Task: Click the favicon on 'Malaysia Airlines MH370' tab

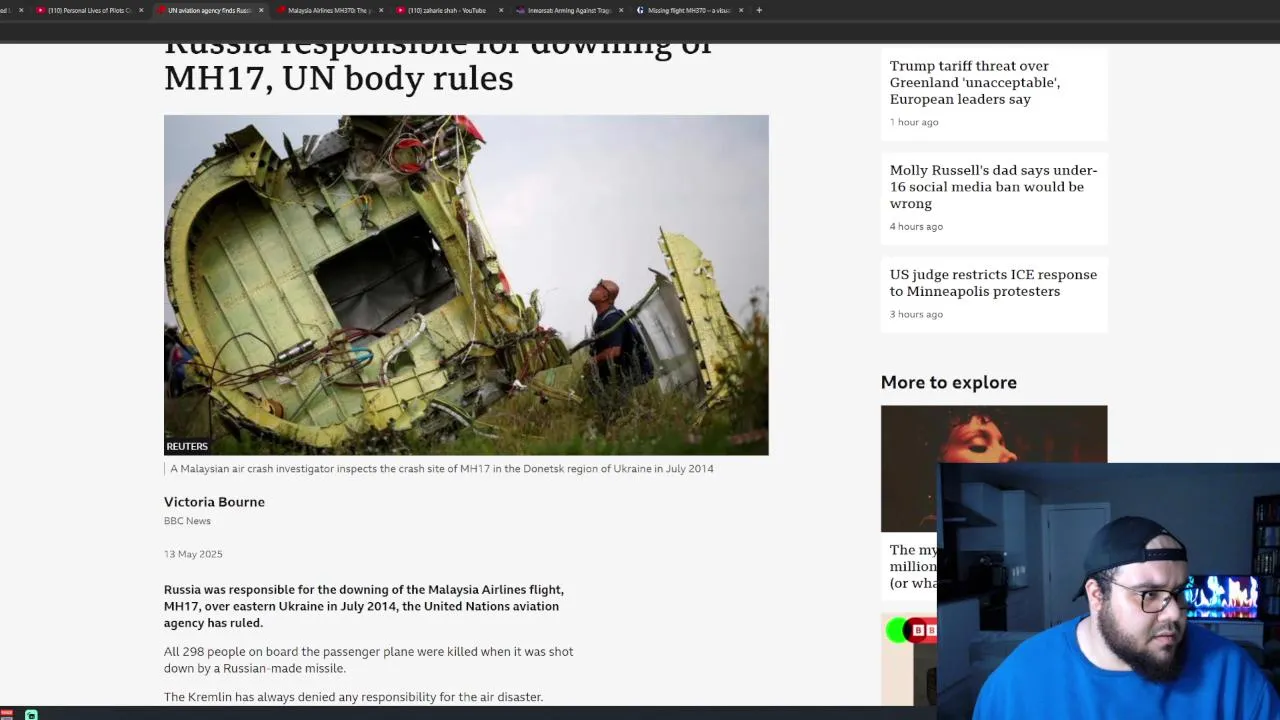Action: pyautogui.click(x=280, y=10)
